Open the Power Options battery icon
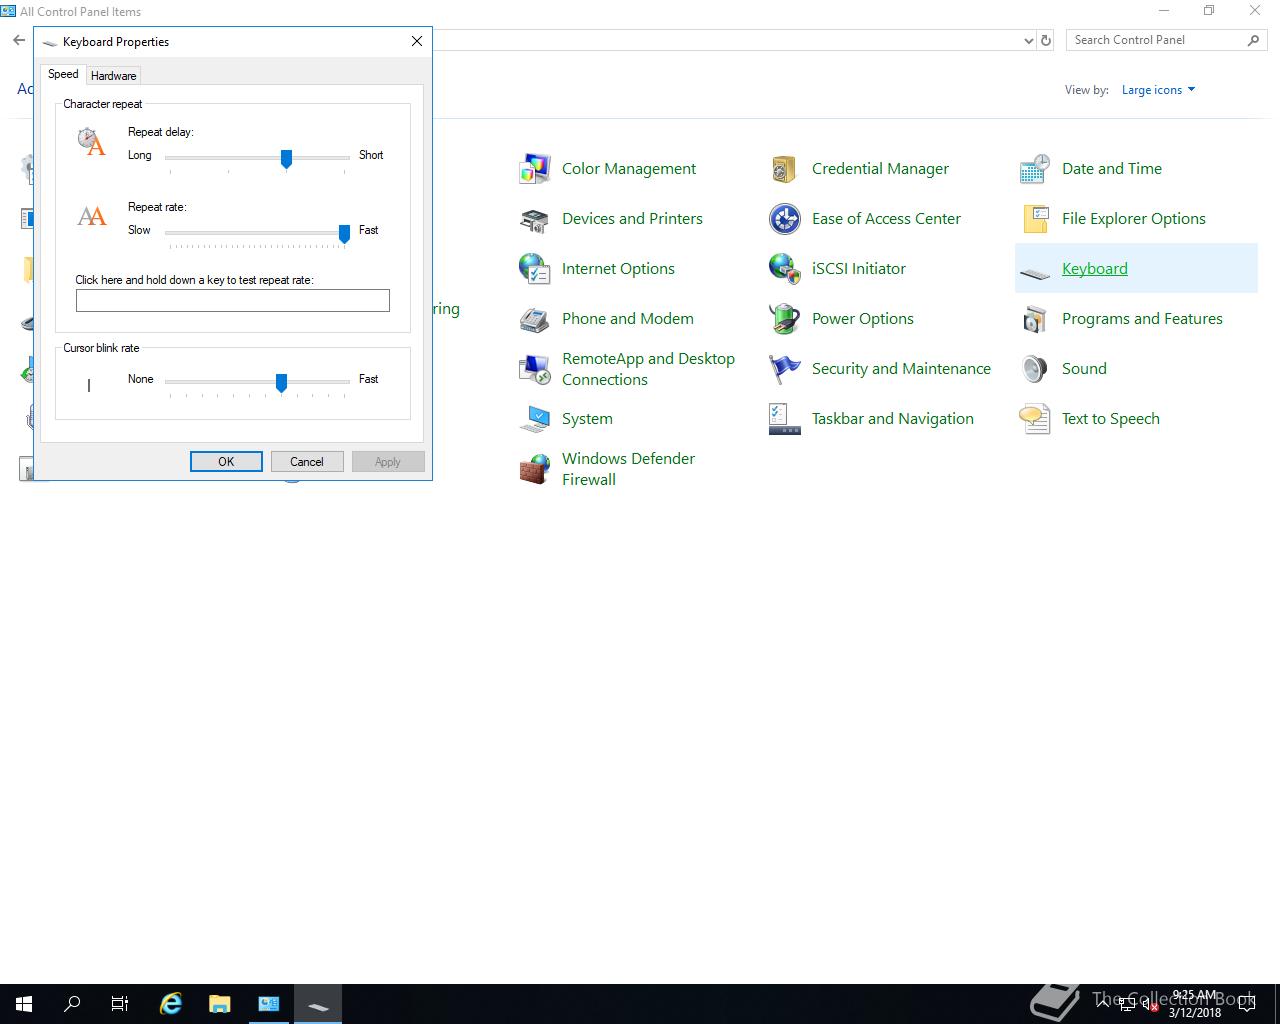Viewport: 1280px width, 1024px height. (x=784, y=319)
